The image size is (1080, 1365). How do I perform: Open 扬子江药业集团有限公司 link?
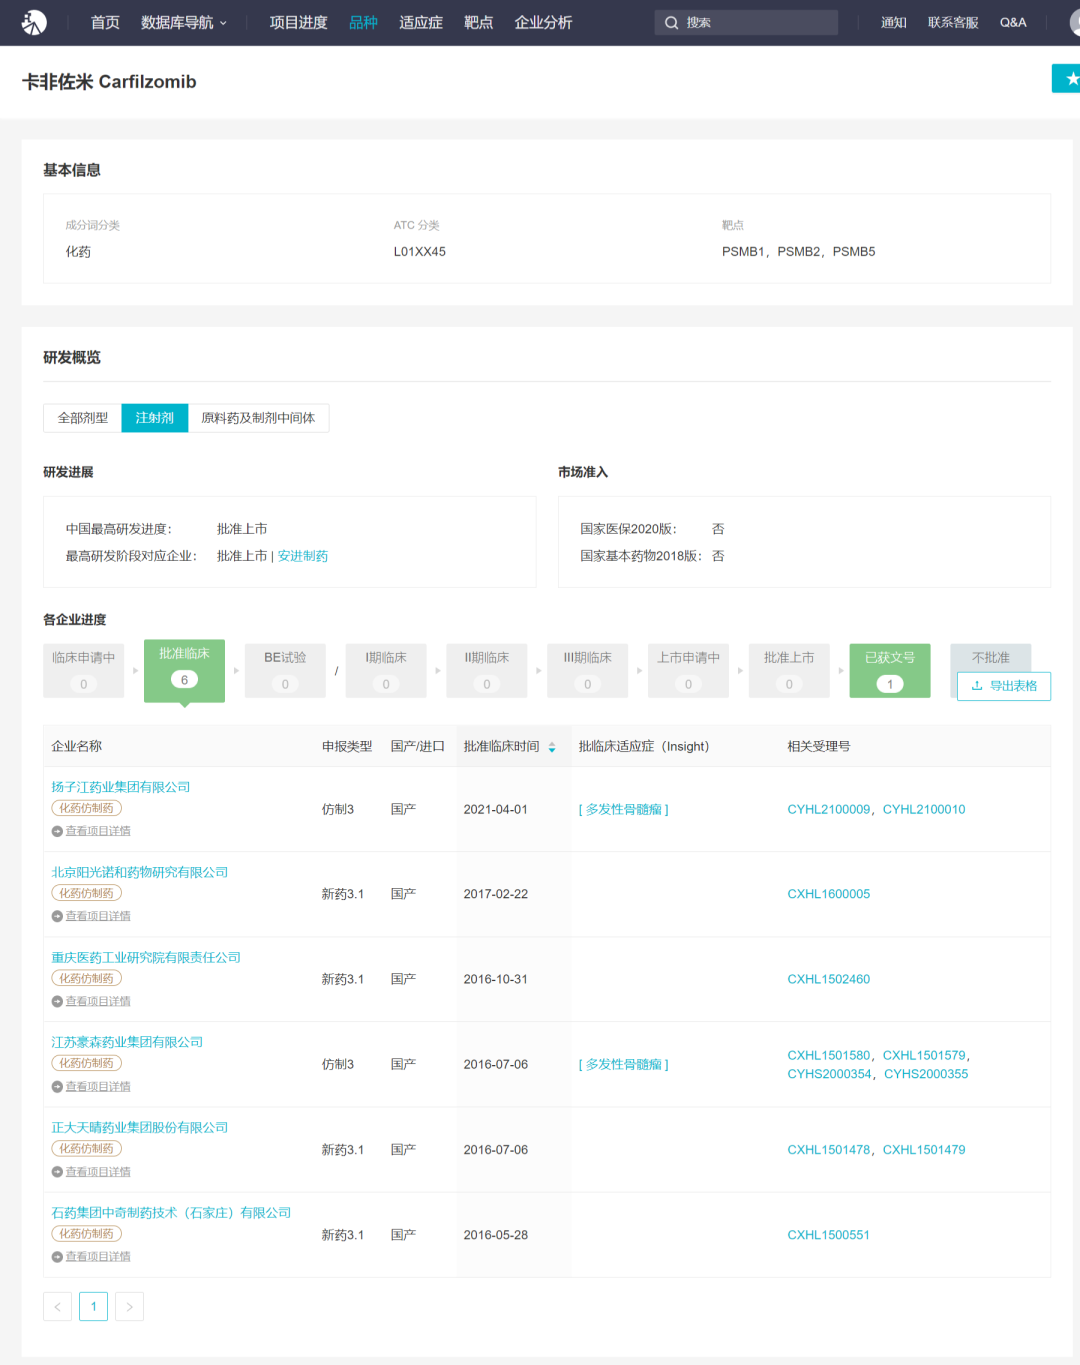coord(121,787)
